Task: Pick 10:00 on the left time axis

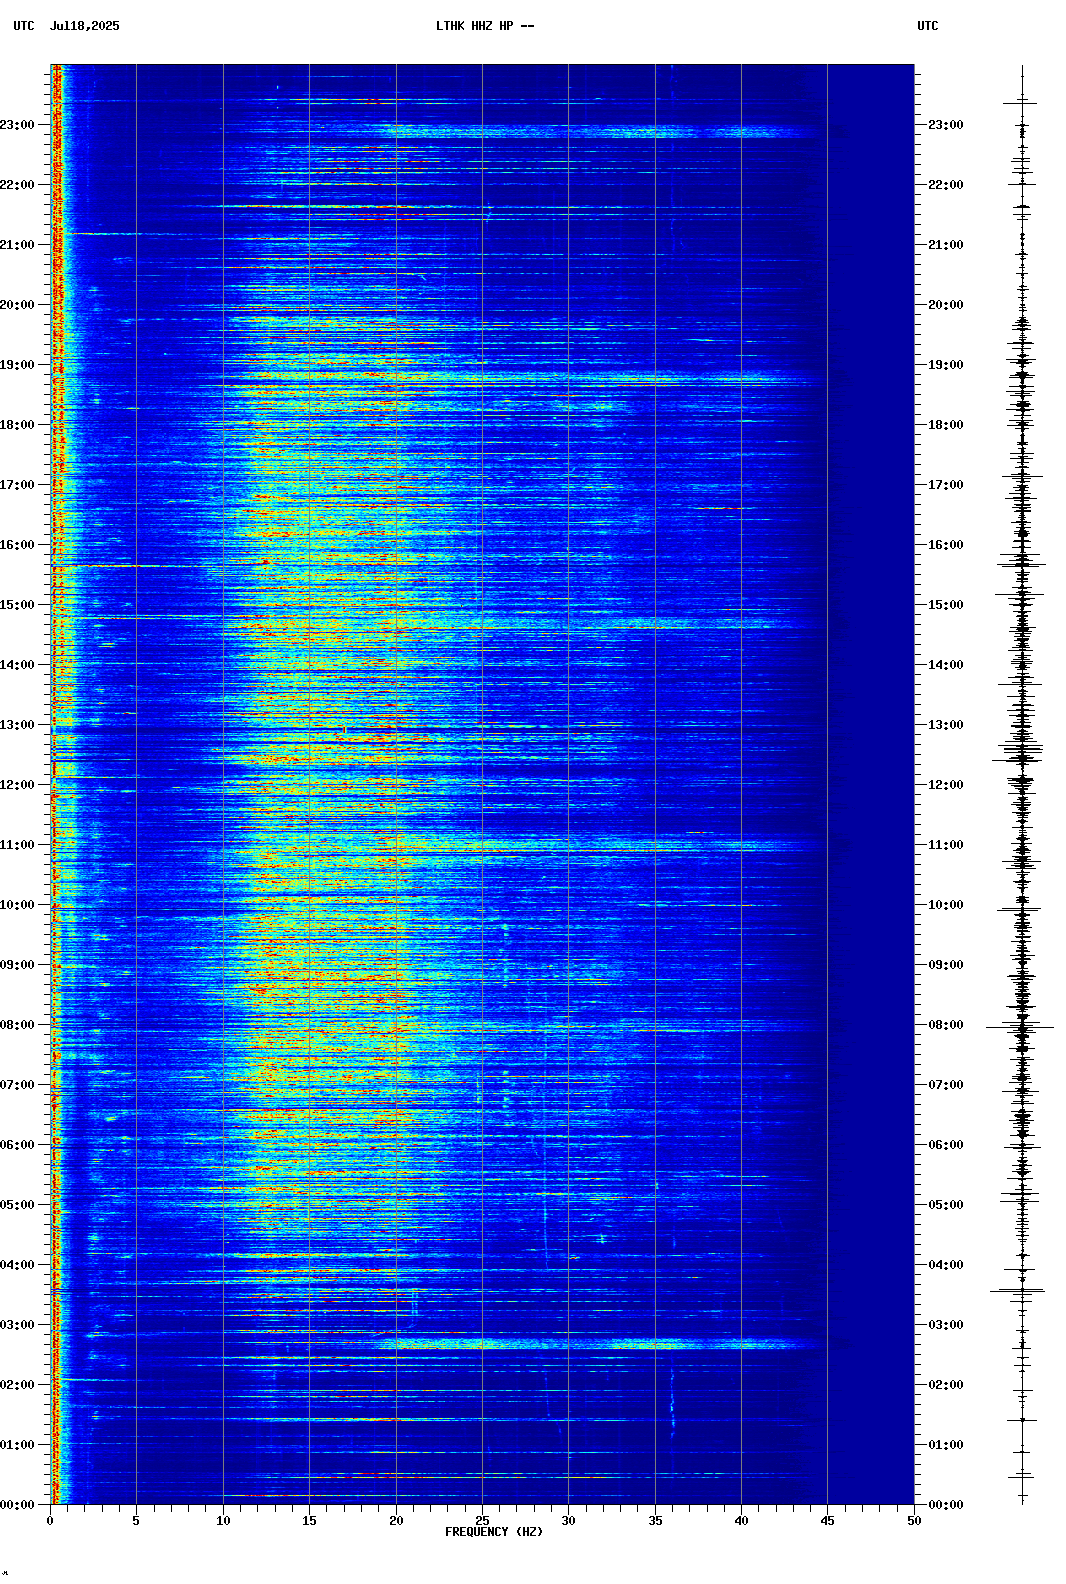Action: (x=17, y=905)
